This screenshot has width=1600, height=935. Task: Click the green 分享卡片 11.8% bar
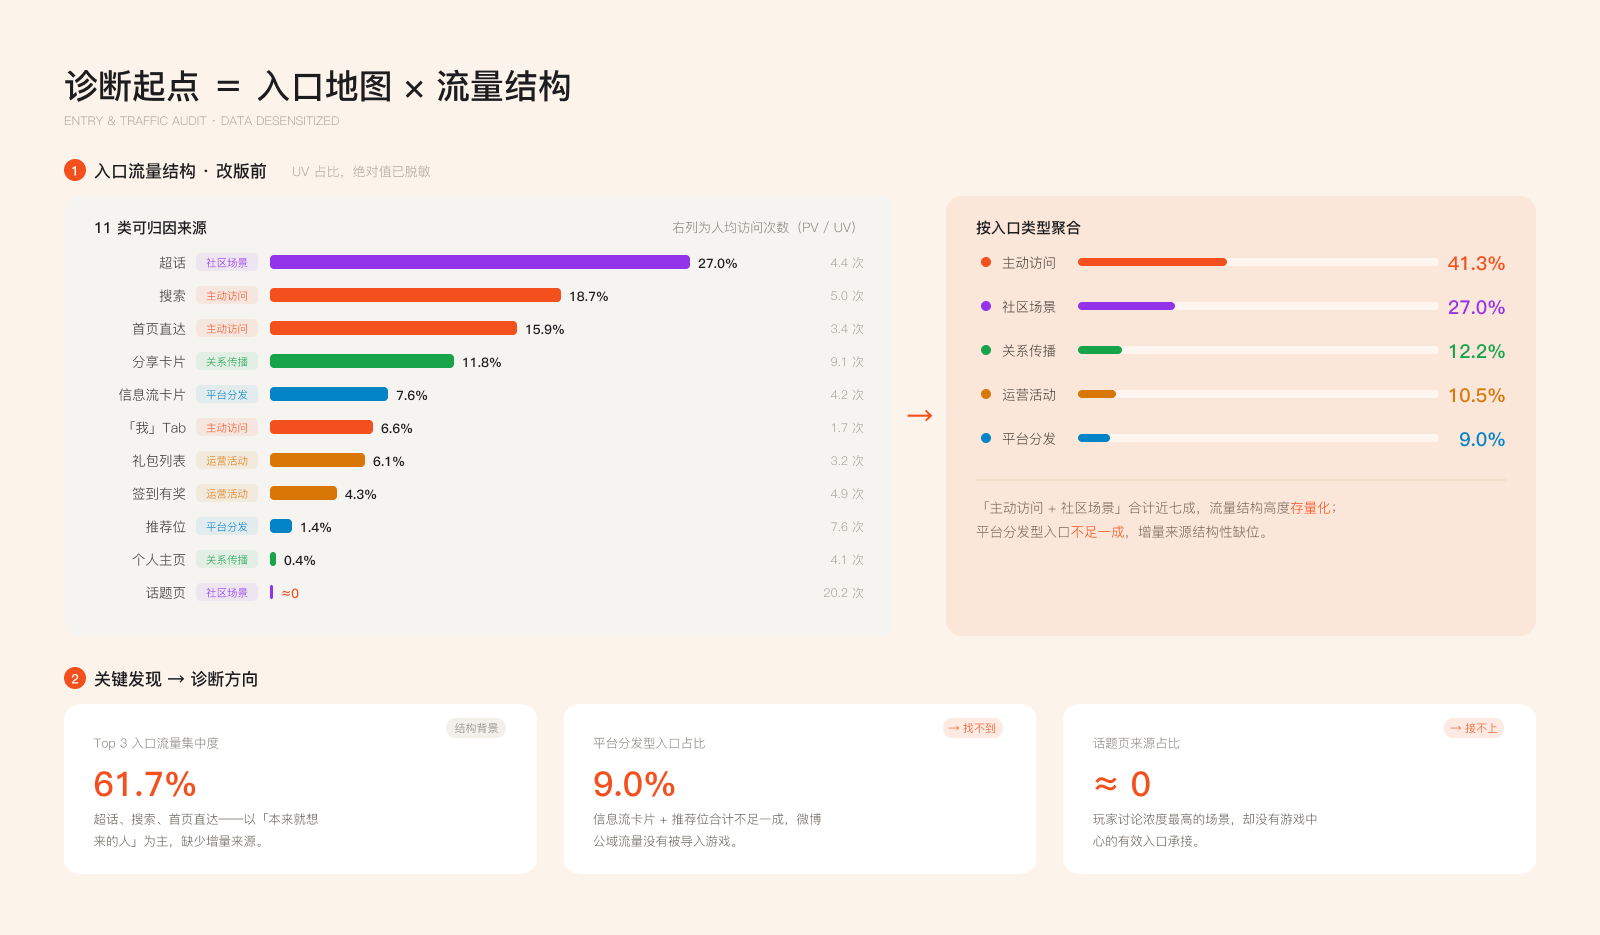click(x=362, y=361)
